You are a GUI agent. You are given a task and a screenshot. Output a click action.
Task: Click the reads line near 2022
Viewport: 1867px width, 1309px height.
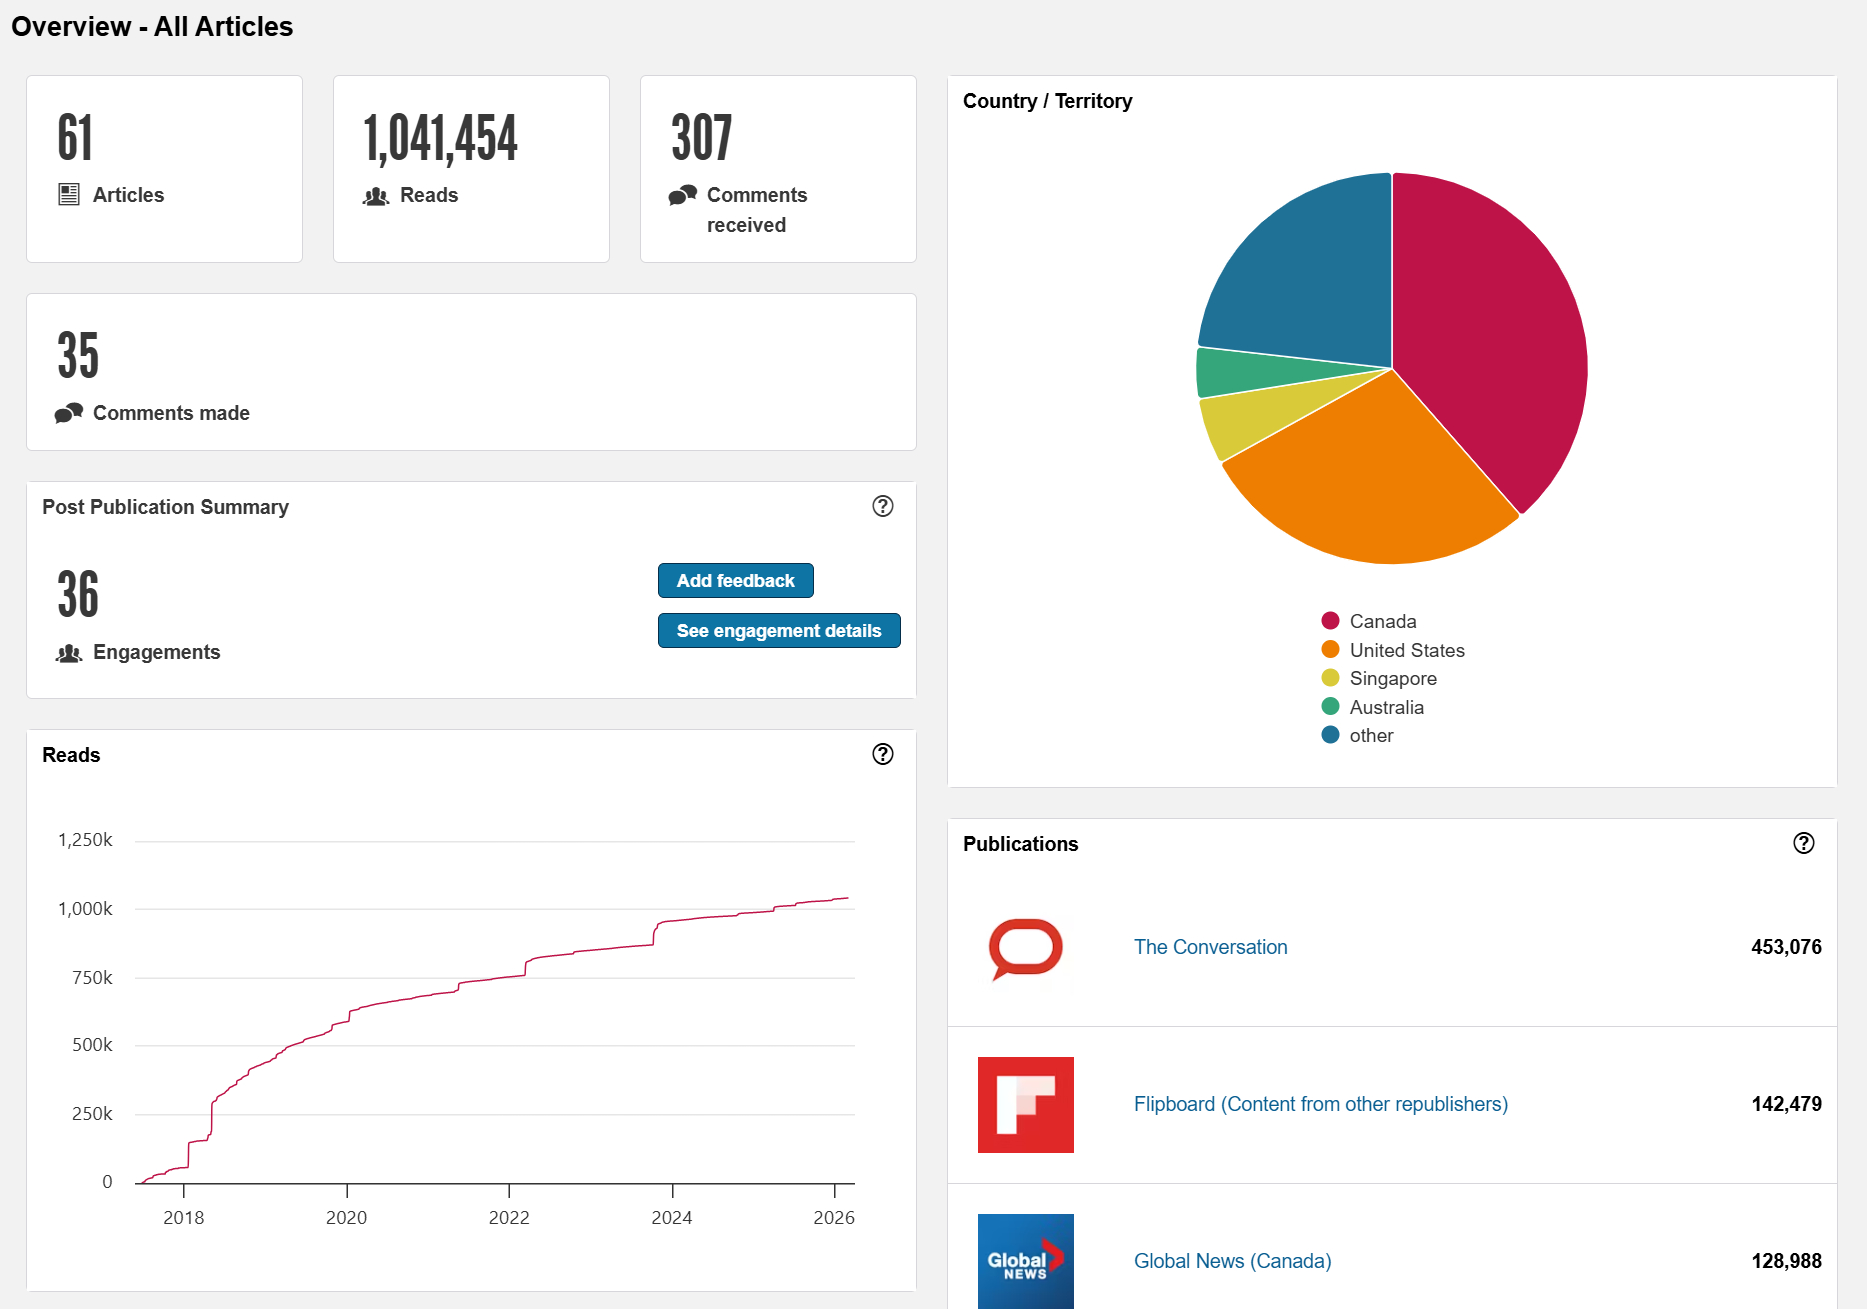point(509,976)
